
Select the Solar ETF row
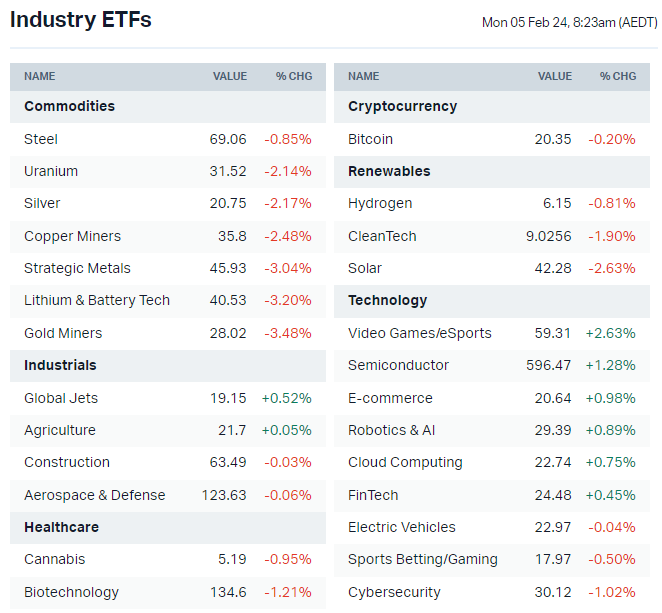(x=365, y=268)
